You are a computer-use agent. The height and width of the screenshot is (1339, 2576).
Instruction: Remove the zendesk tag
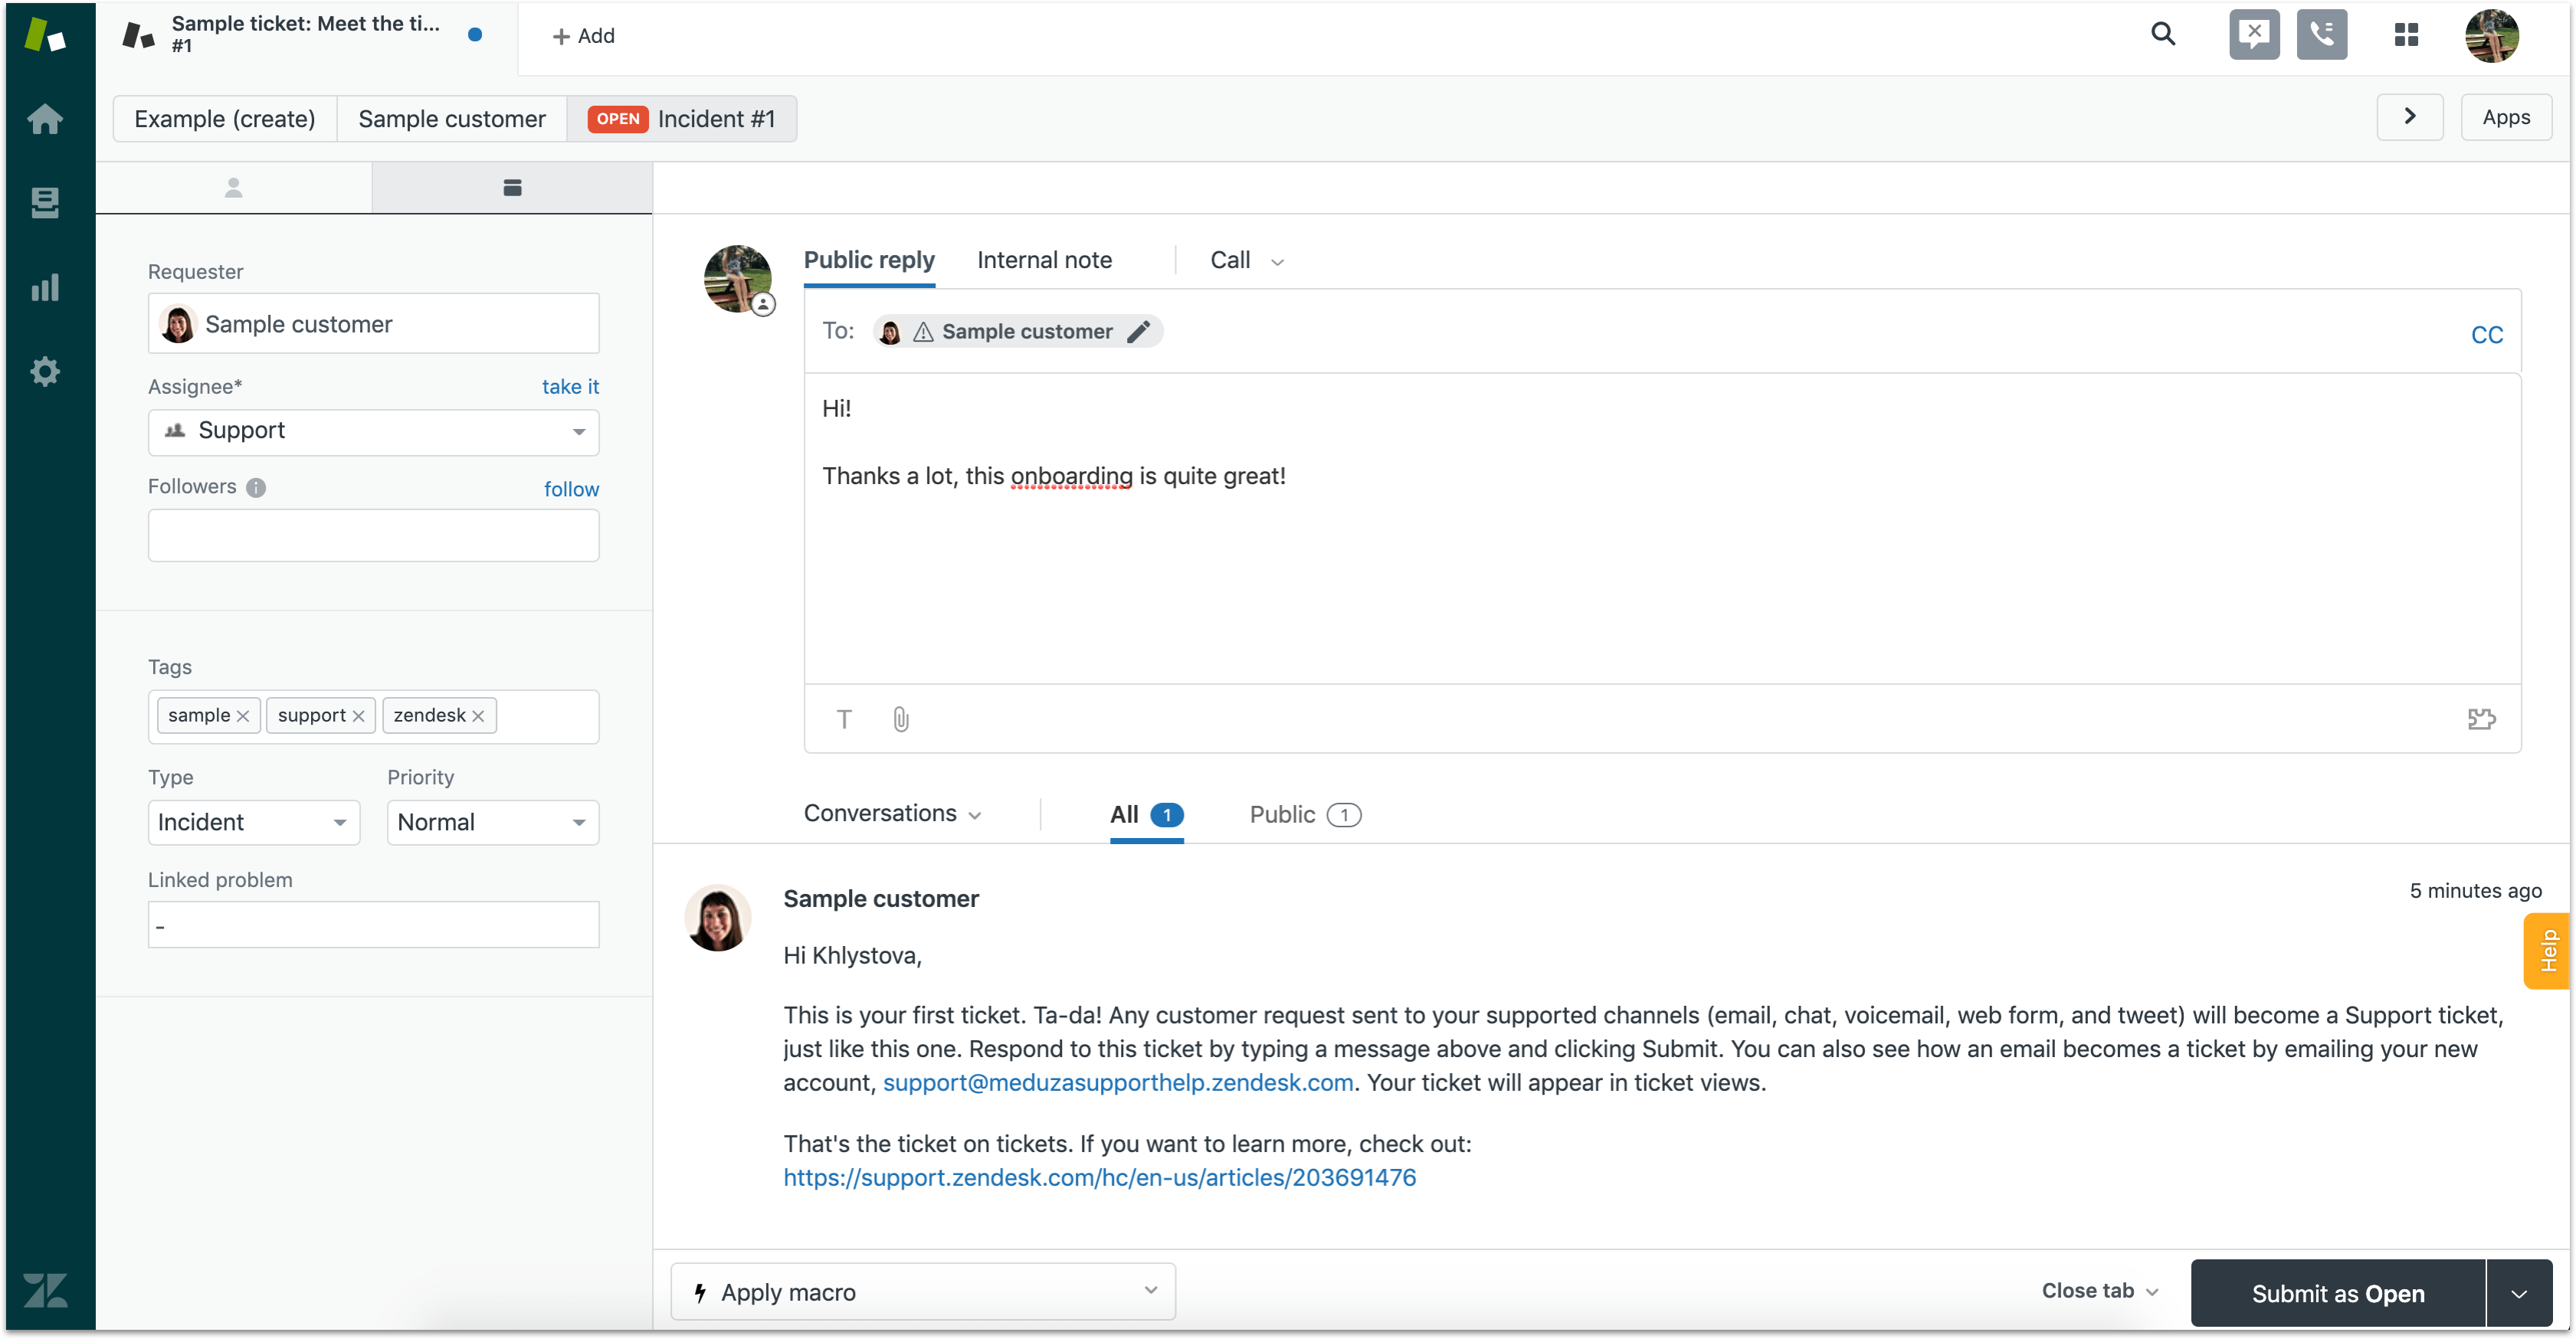(478, 716)
